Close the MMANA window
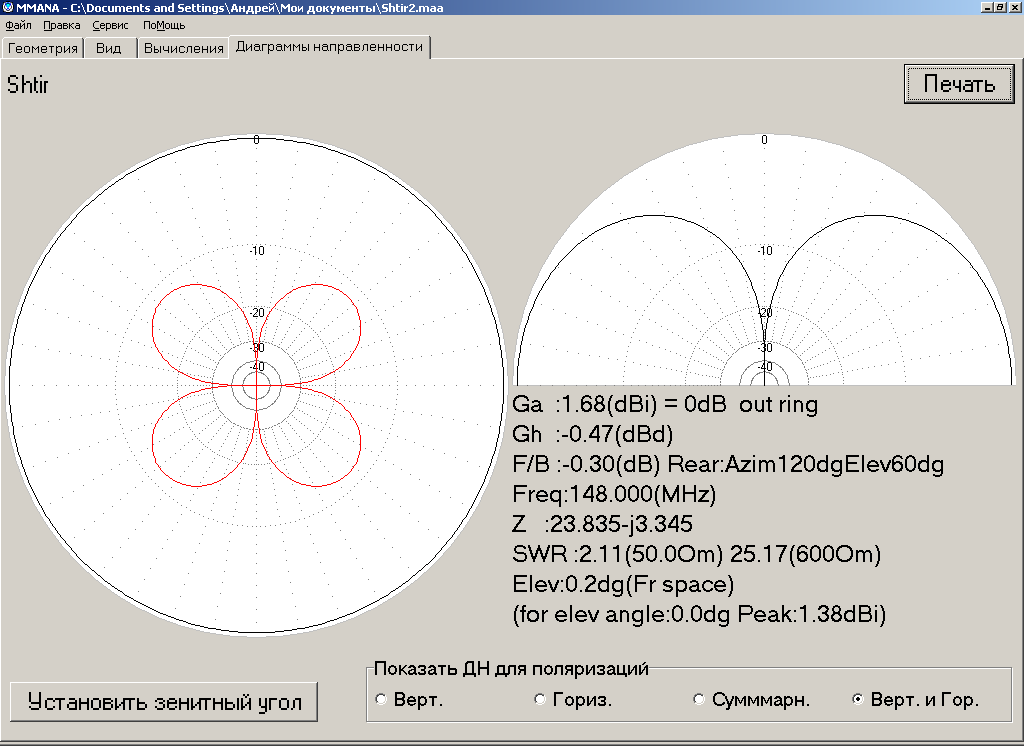Viewport: 1024px width, 746px height. [x=1014, y=7]
